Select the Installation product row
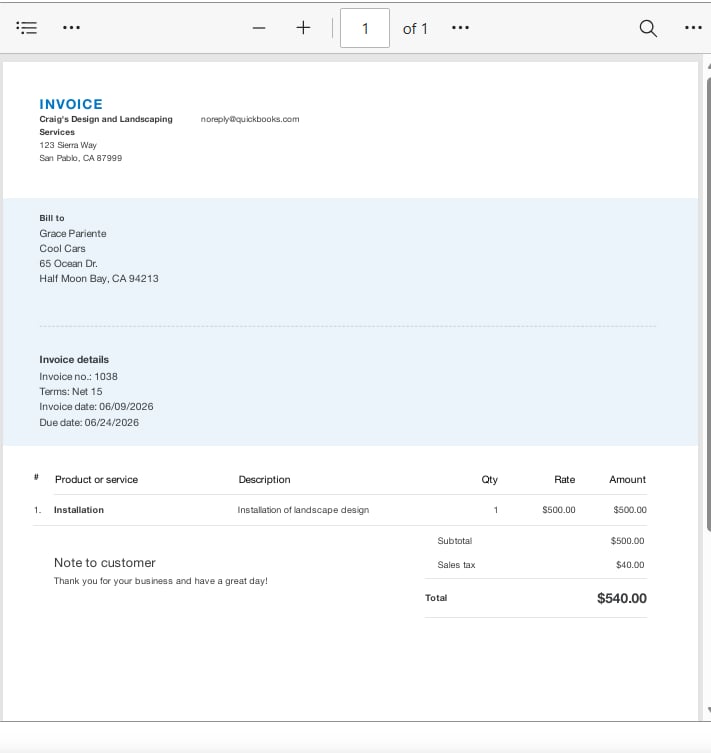The image size is (711, 753). coord(340,510)
